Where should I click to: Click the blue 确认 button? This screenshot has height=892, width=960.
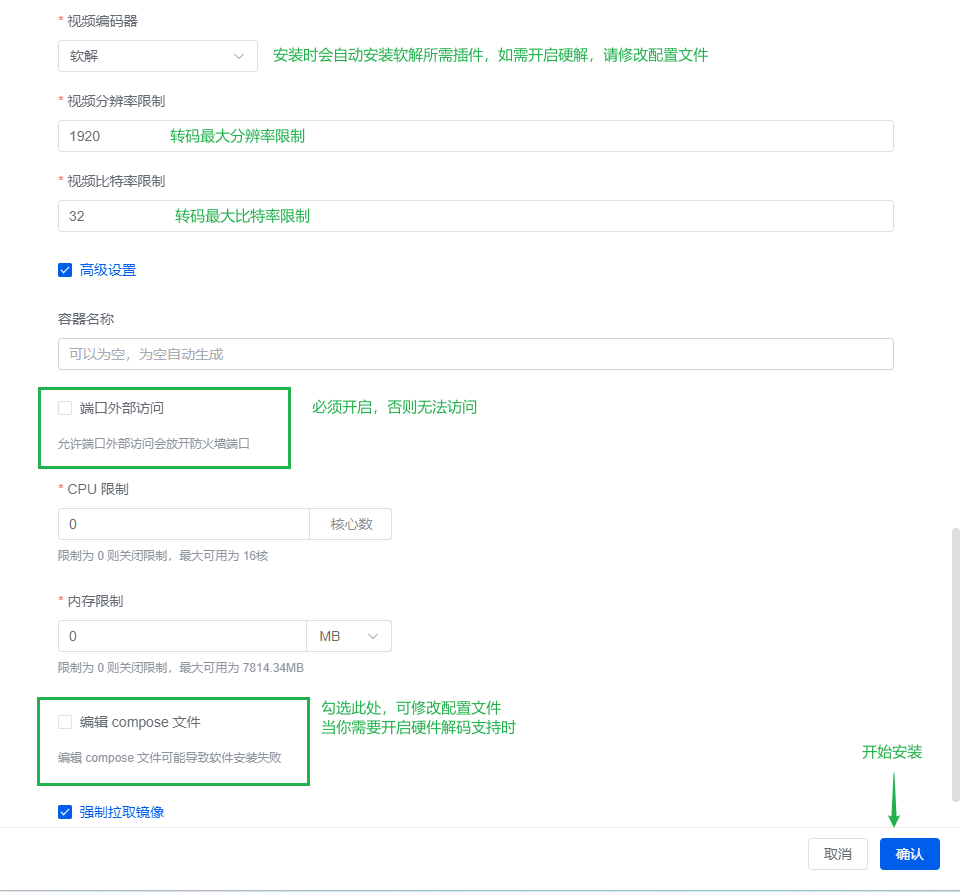(909, 854)
